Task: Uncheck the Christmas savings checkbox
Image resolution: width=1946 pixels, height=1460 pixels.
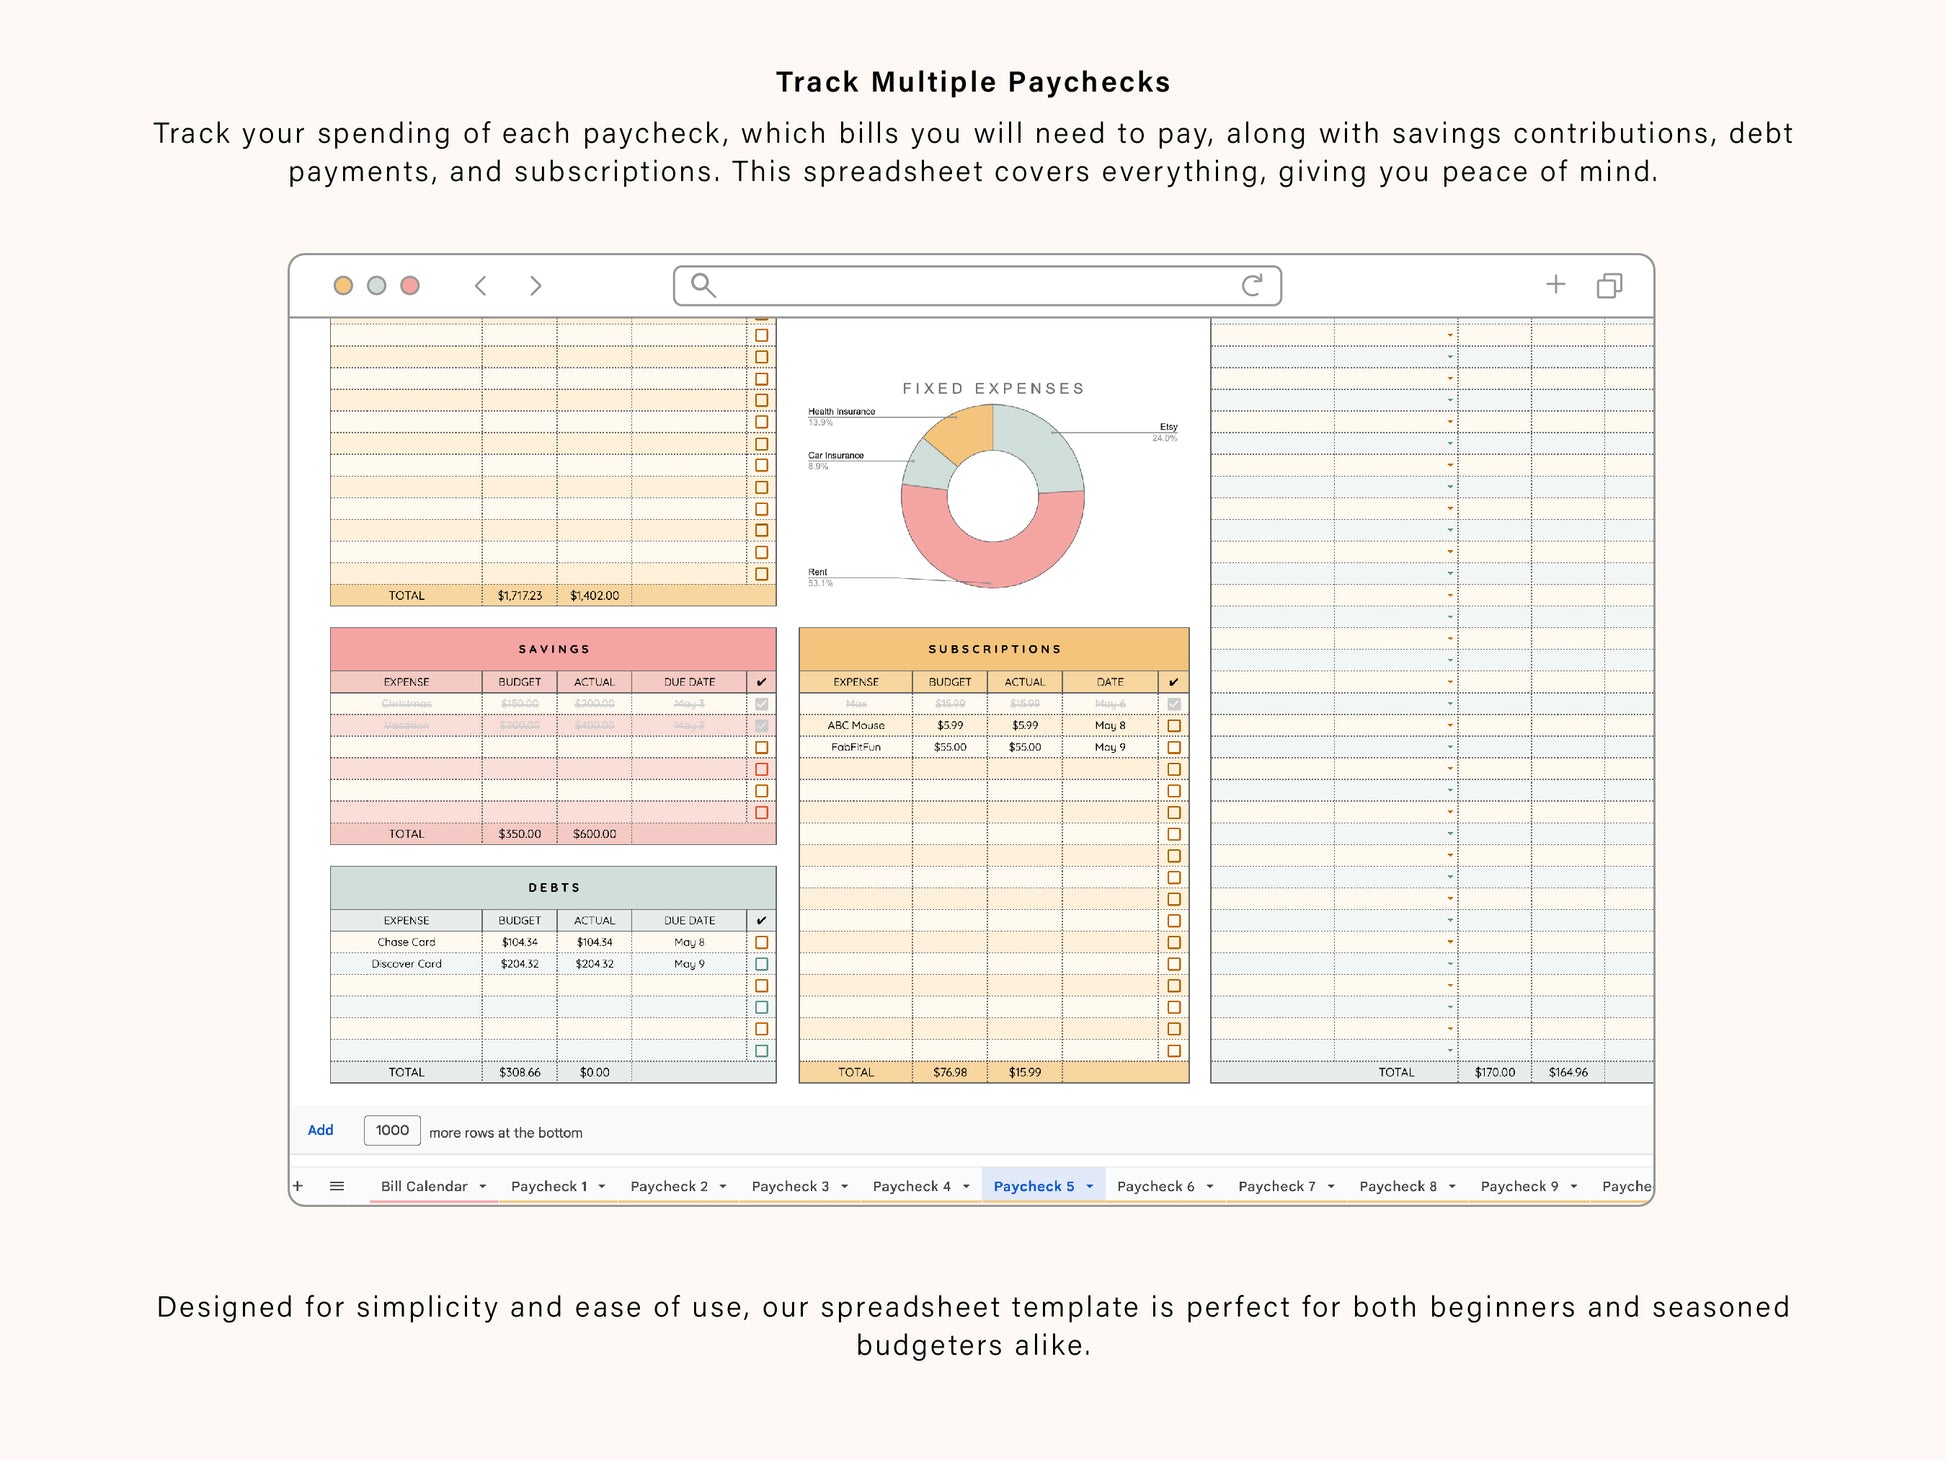Action: 762,704
